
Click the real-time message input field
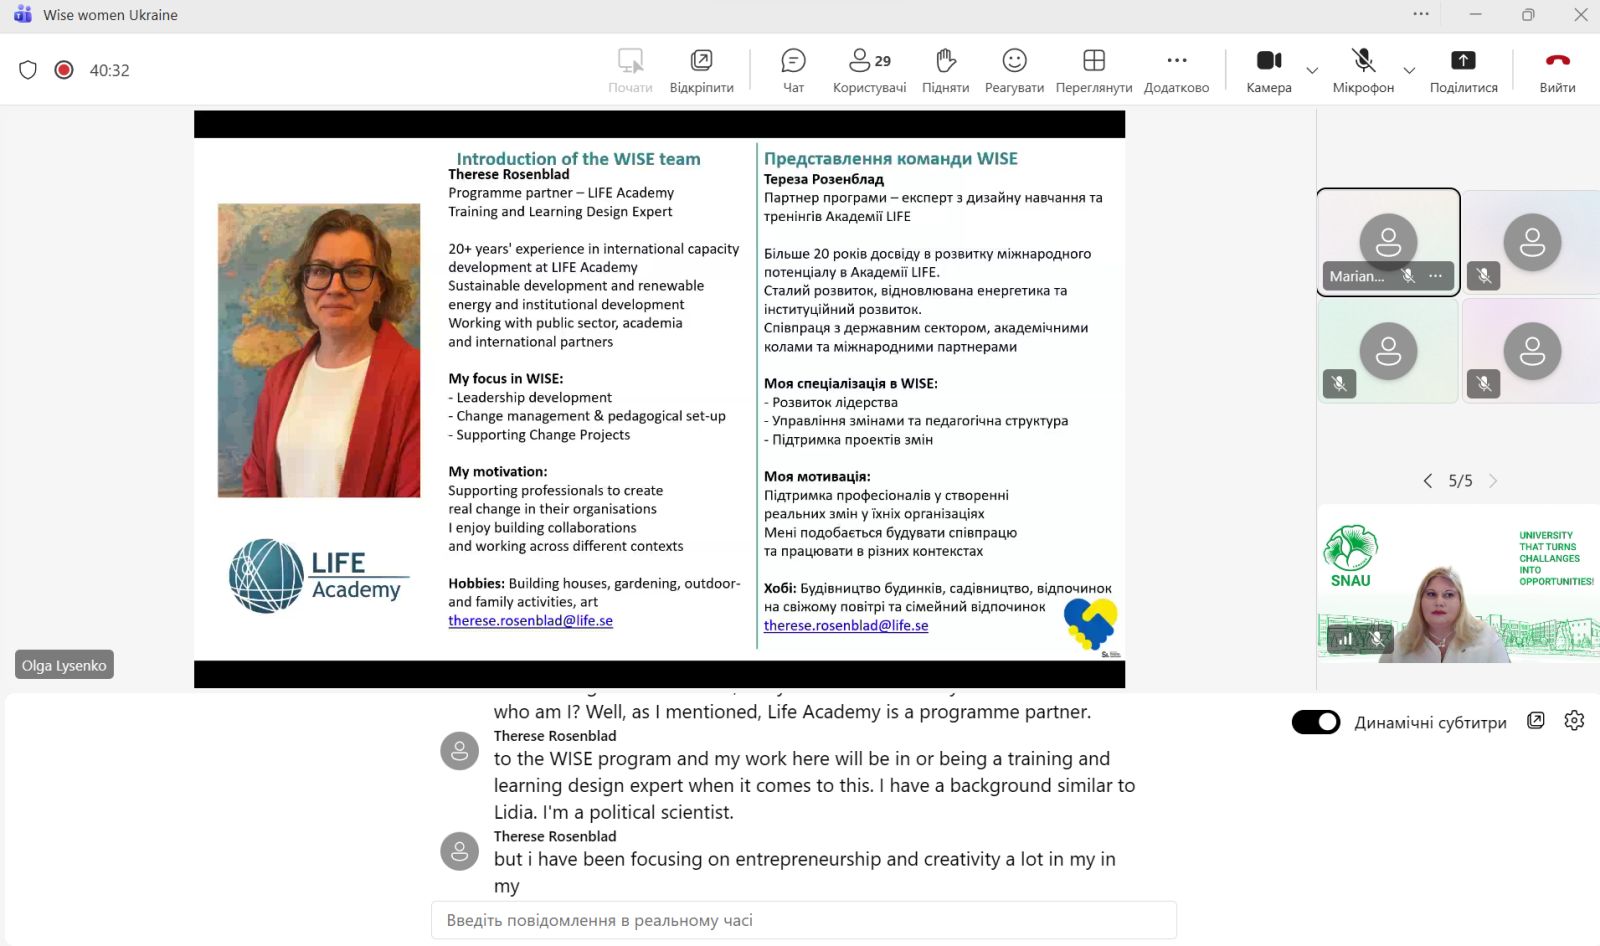pos(803,920)
